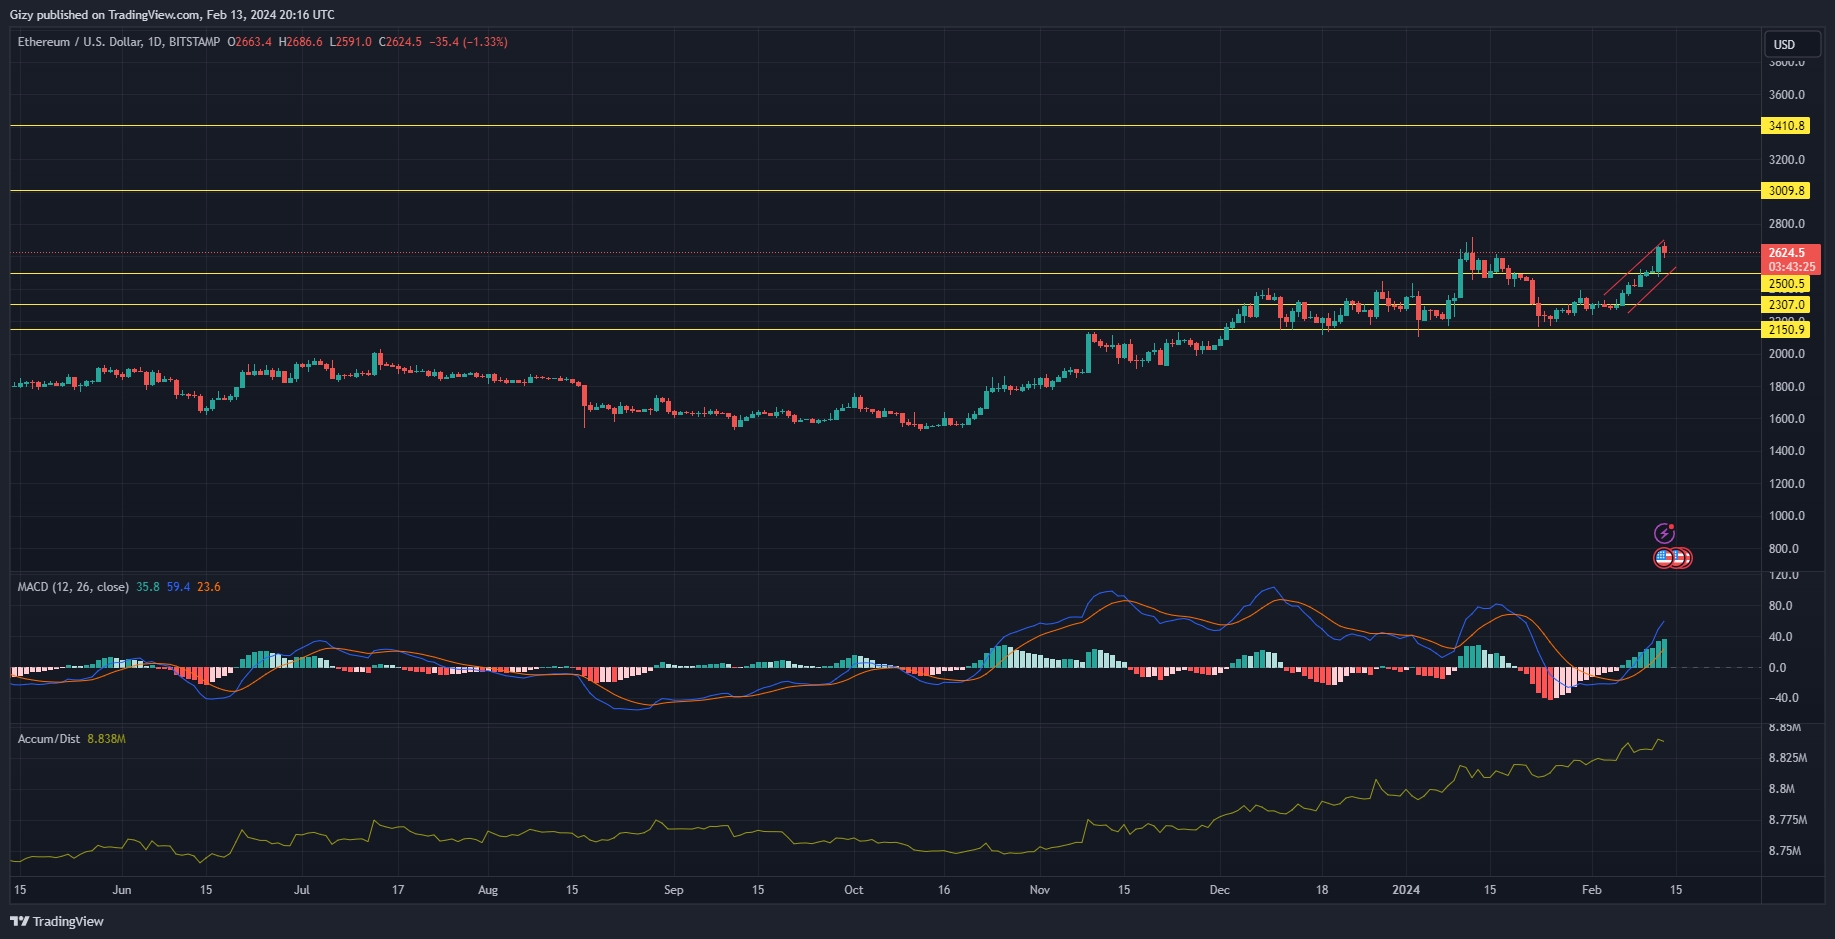The height and width of the screenshot is (939, 1835).
Task: Click the 3009.8 yellow price level label
Action: [x=1786, y=191]
